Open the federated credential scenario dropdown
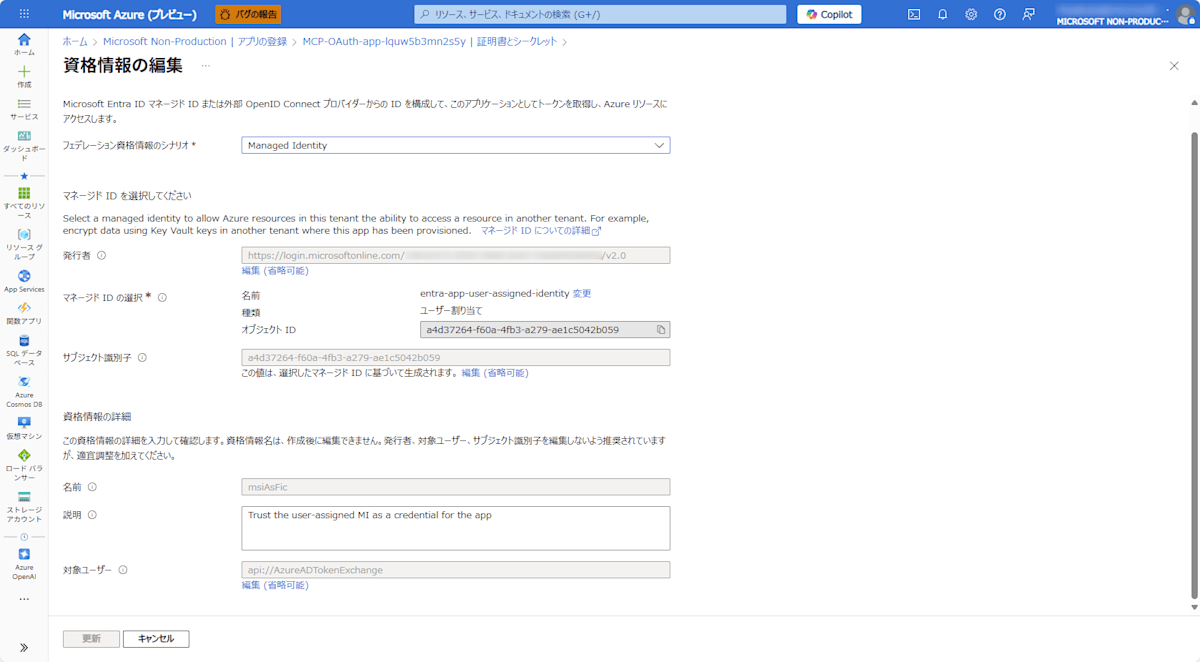 coord(456,145)
